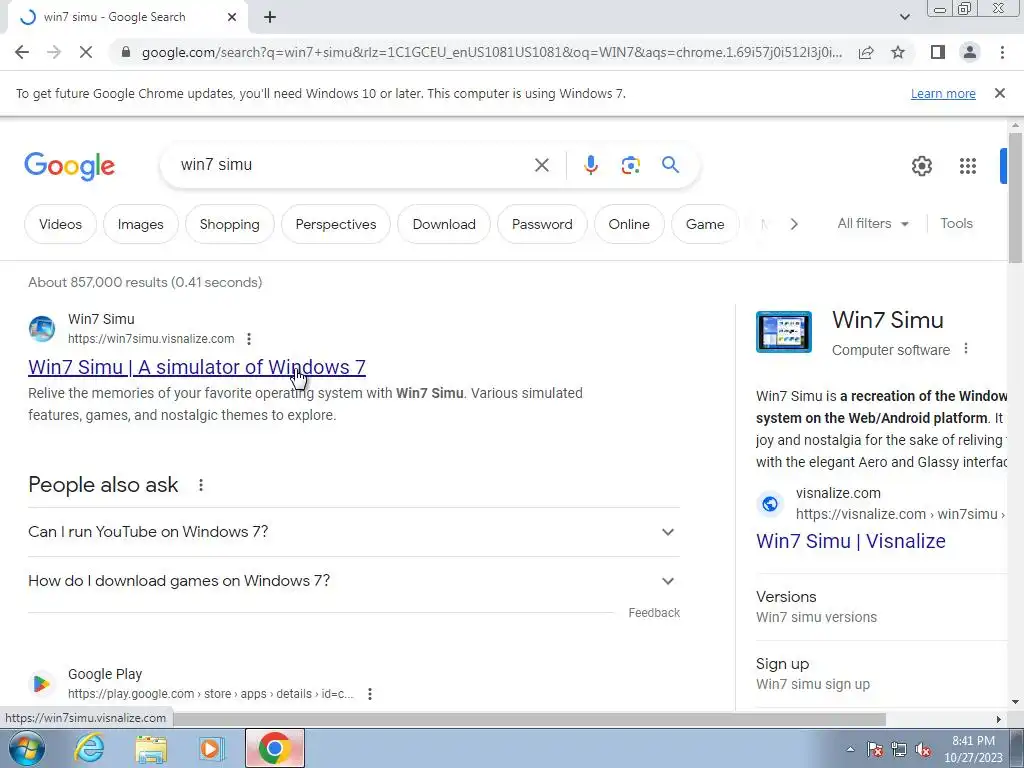Open Windows Media Player from taskbar

pos(211,748)
